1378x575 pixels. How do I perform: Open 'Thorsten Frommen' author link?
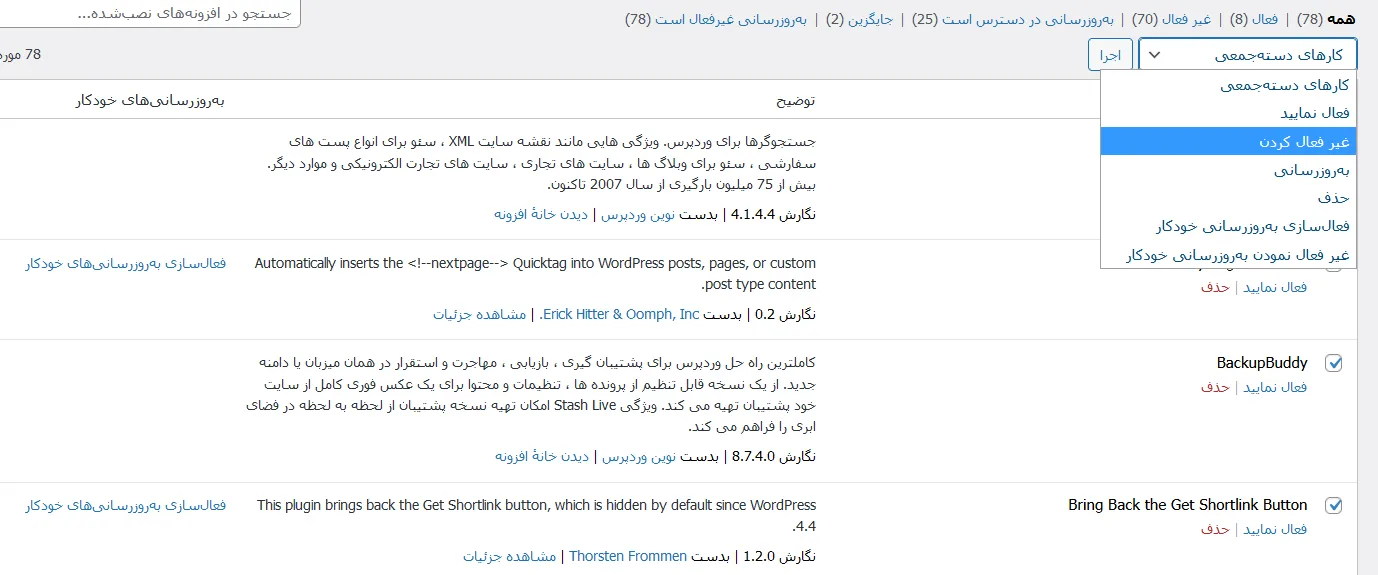(628, 556)
